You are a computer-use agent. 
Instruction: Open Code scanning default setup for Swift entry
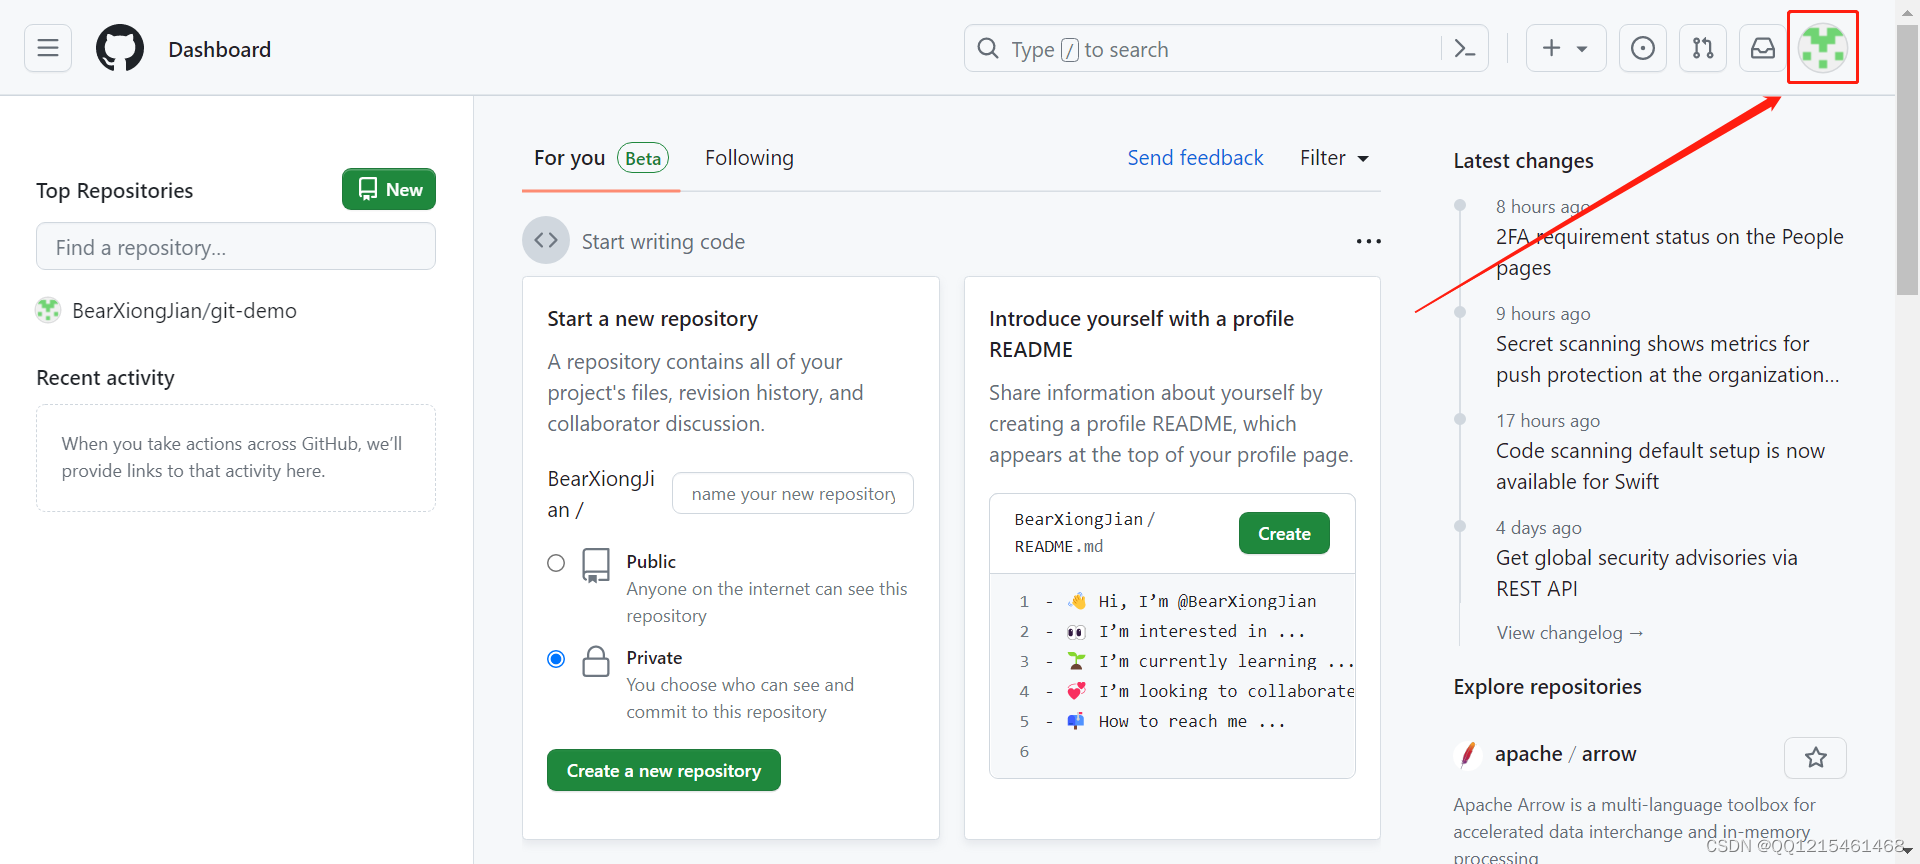(x=1660, y=466)
